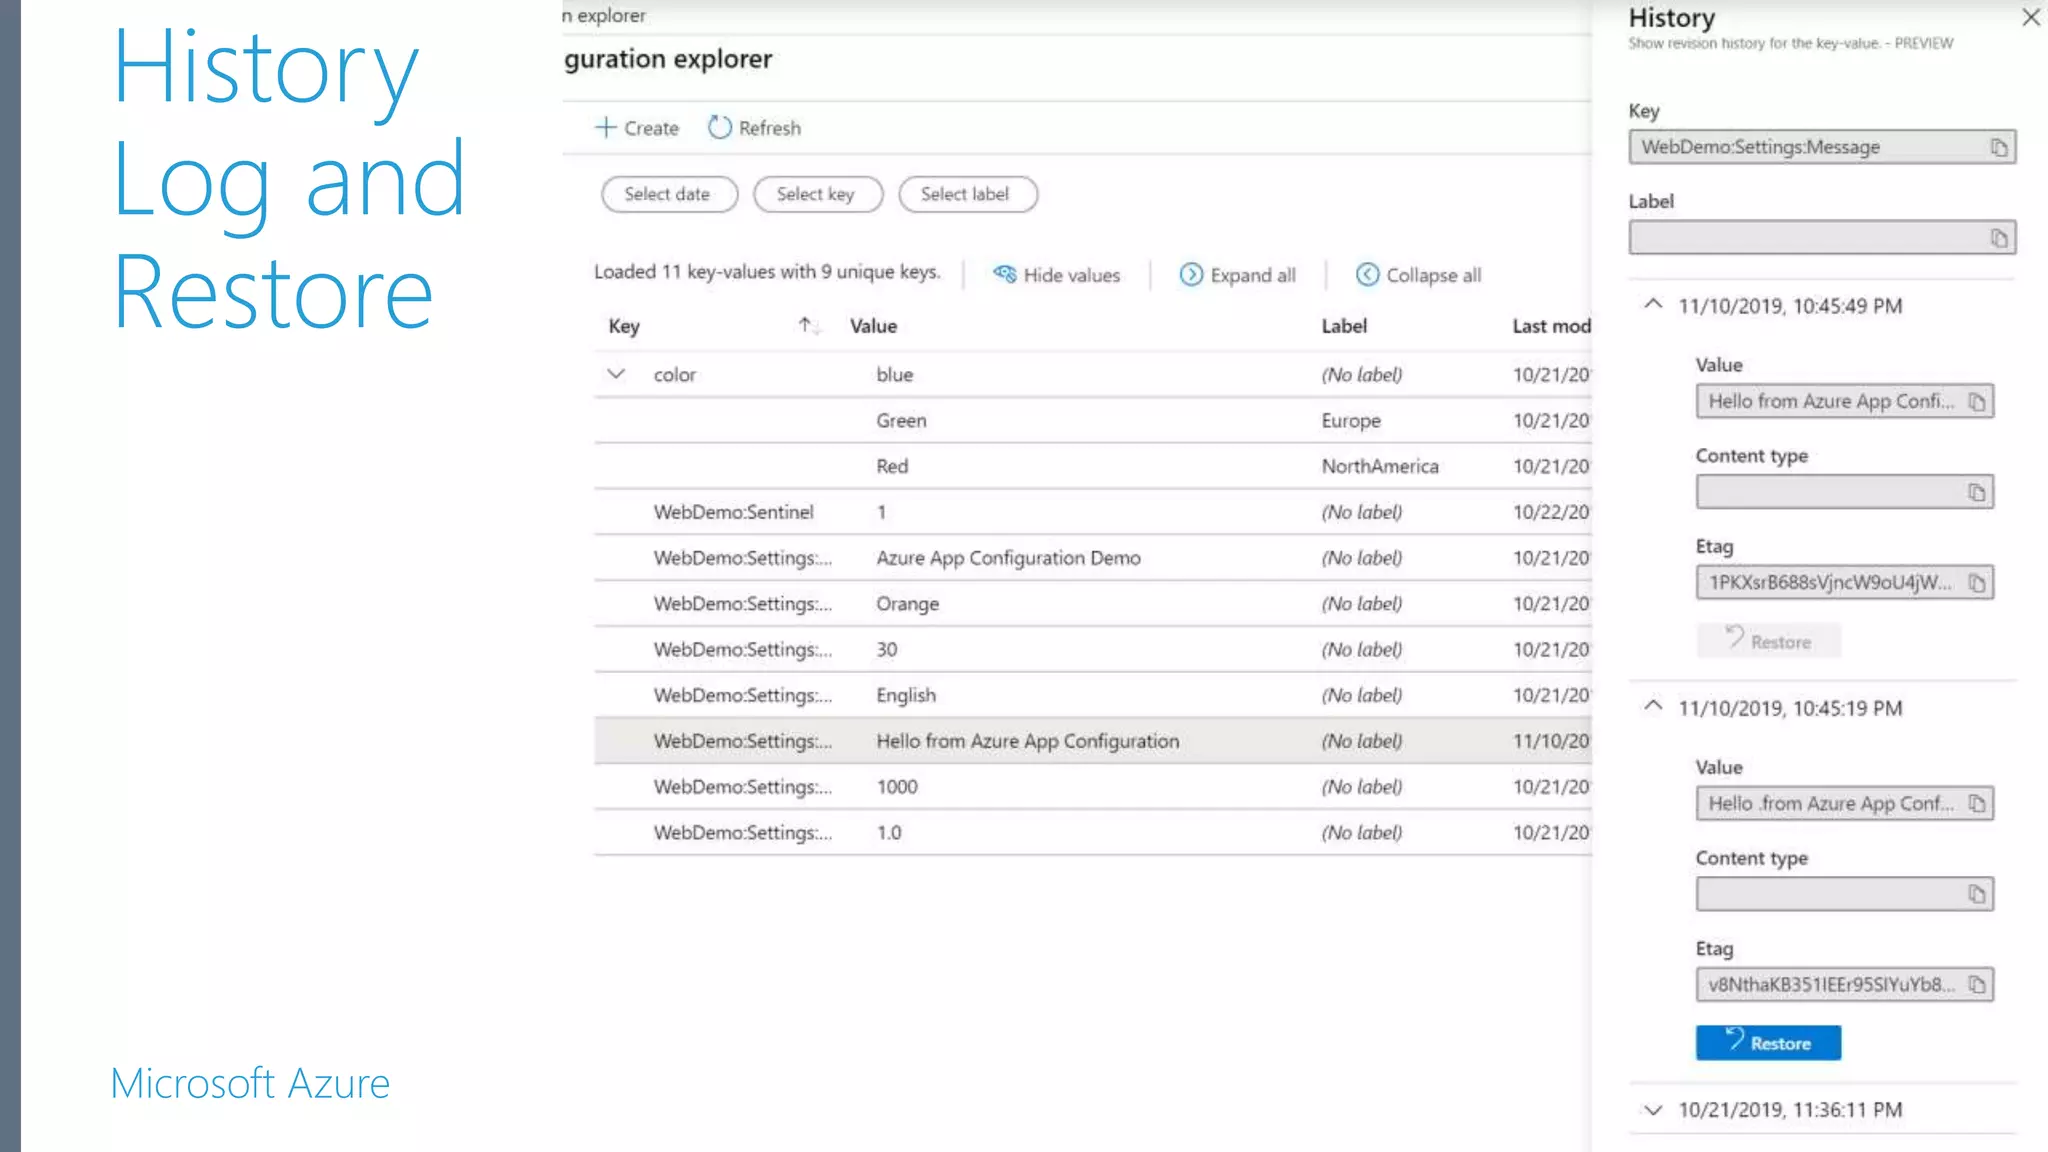Collapse the 11/10/2019 10:45:49 PM revision
Screen dimensions: 2048x1152
click(1653, 305)
